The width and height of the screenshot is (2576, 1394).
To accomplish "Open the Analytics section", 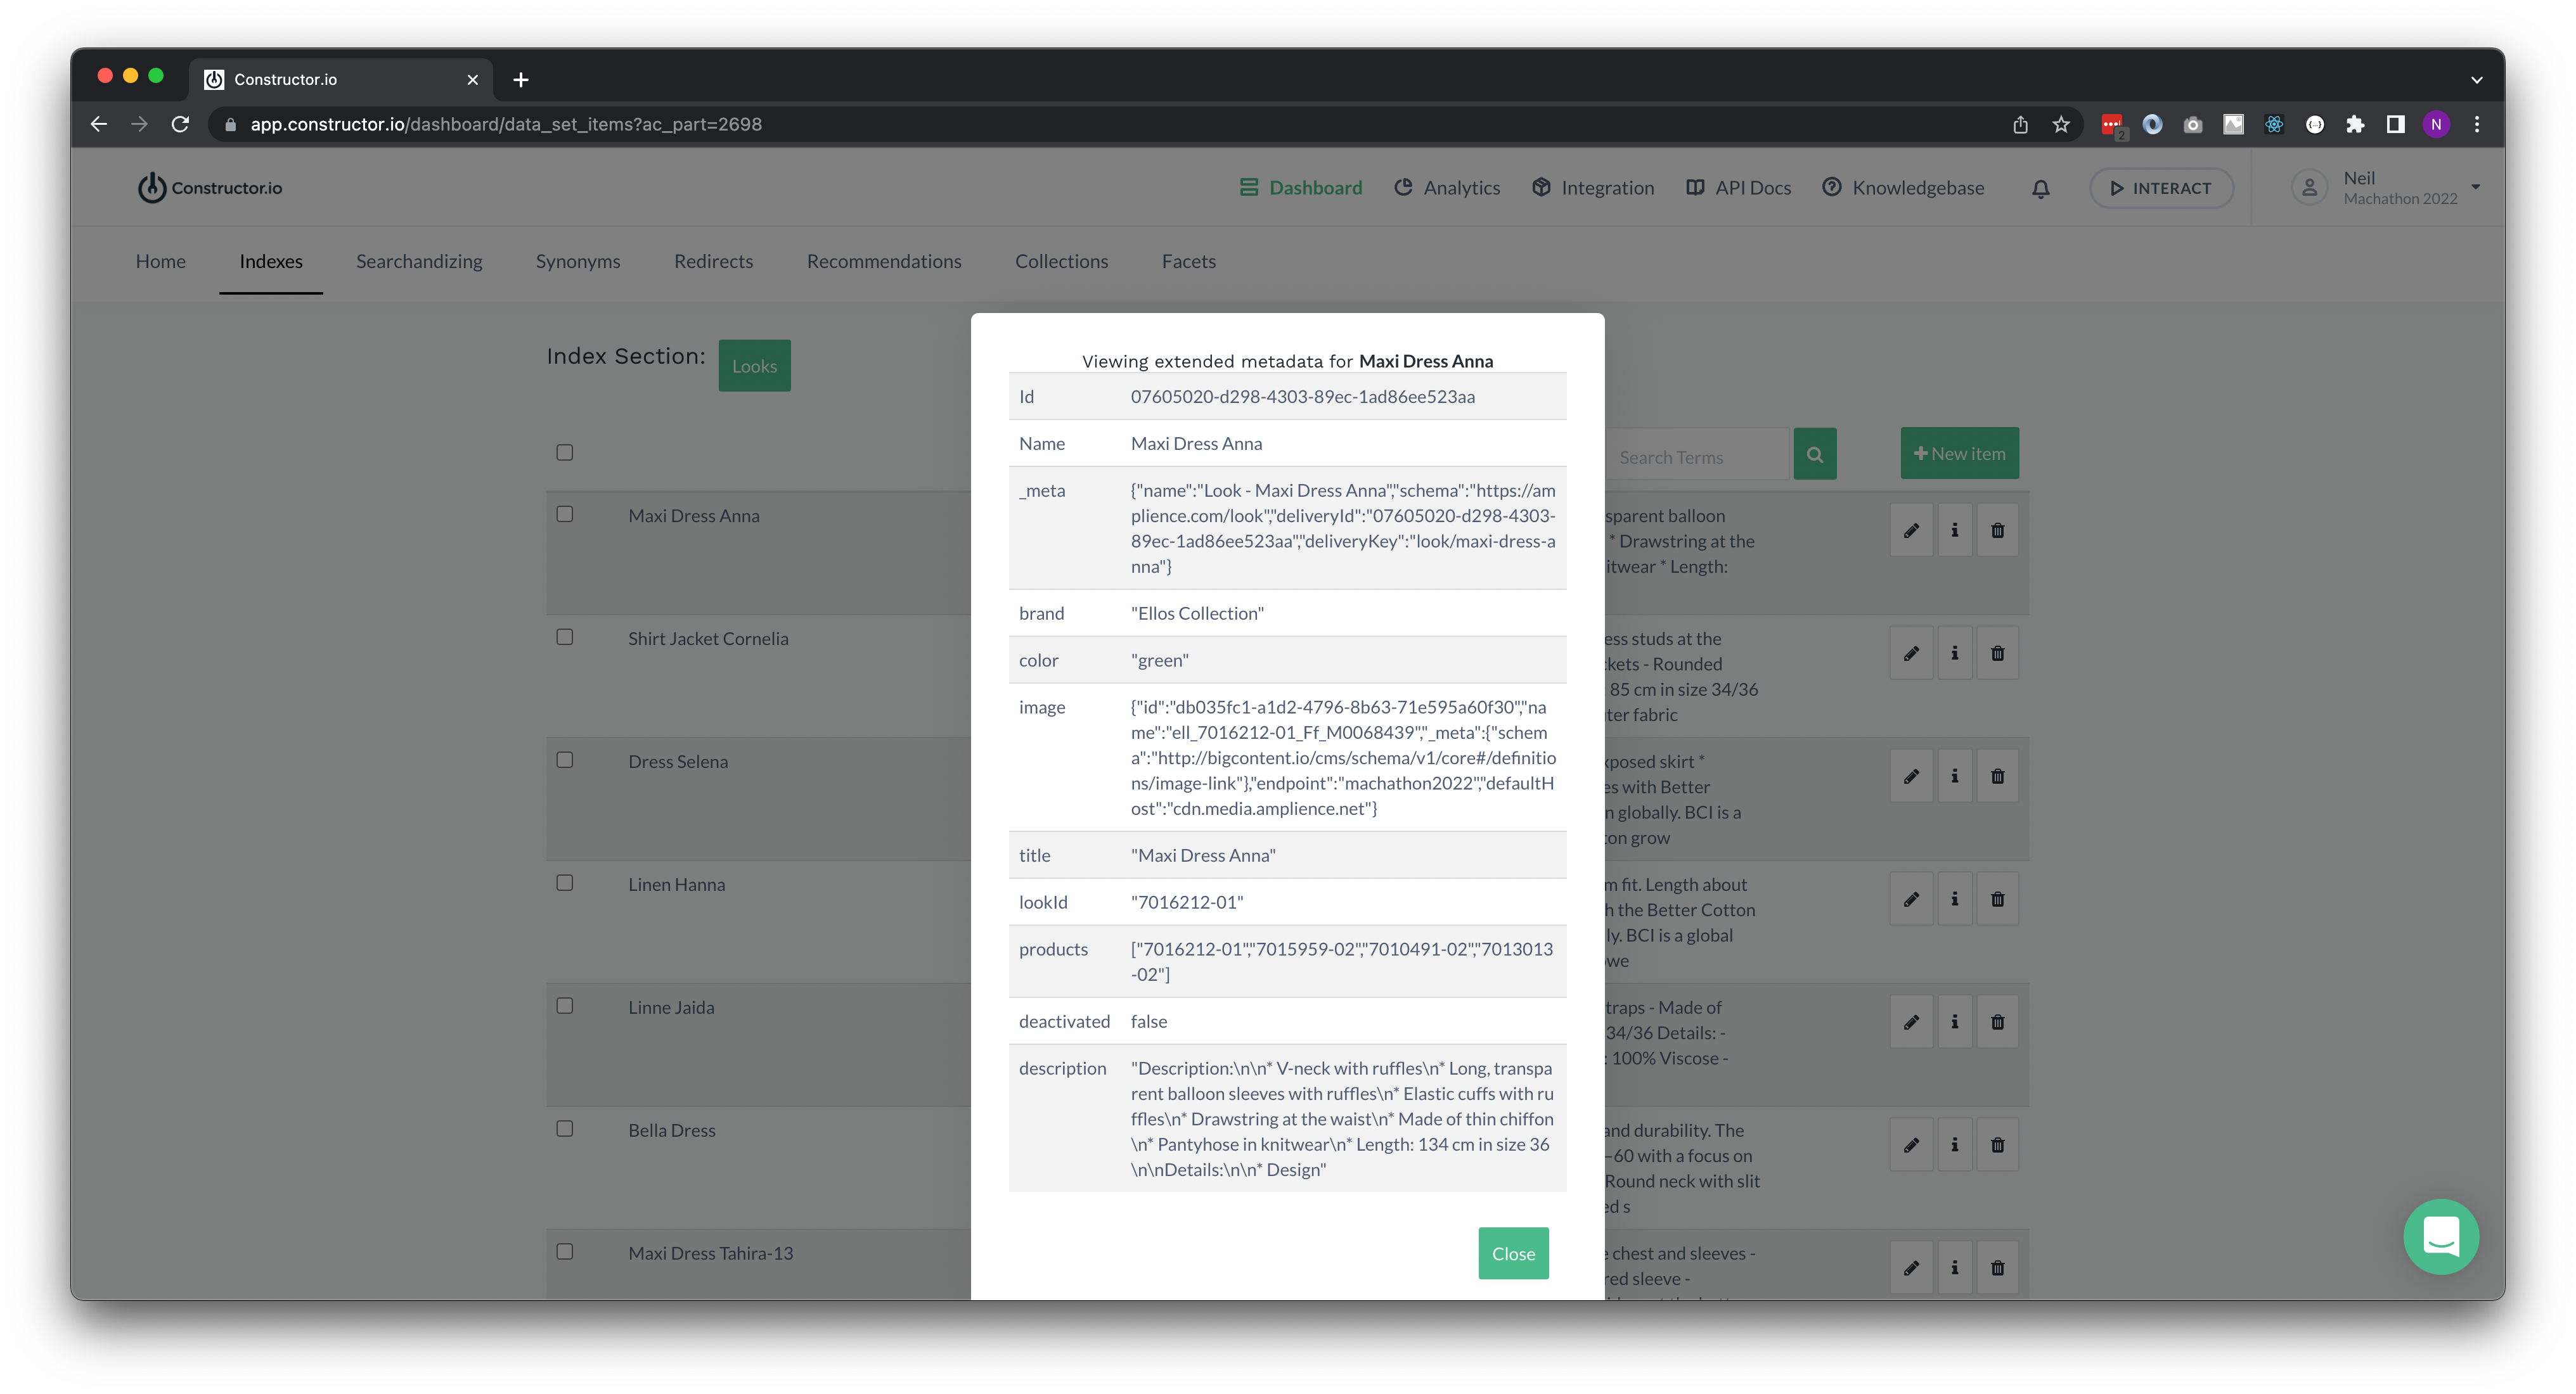I will coord(1447,187).
